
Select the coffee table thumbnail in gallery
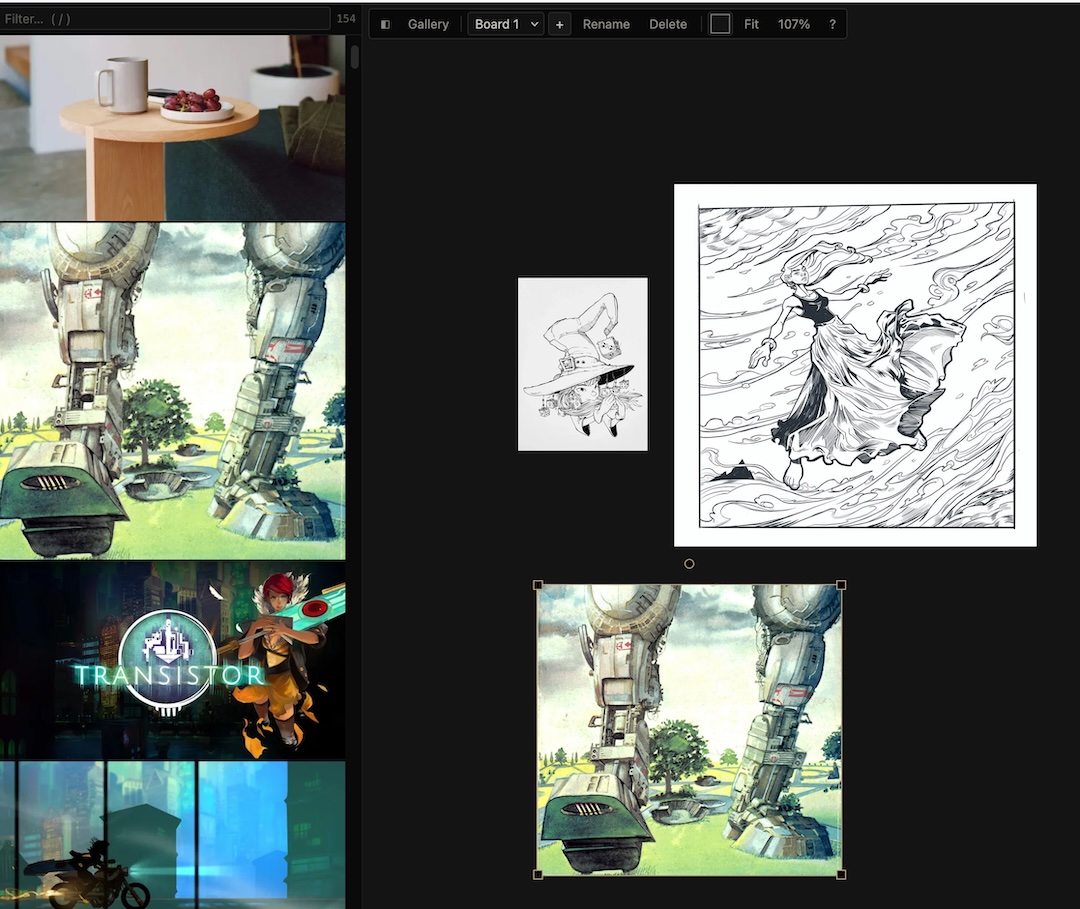(x=172, y=128)
